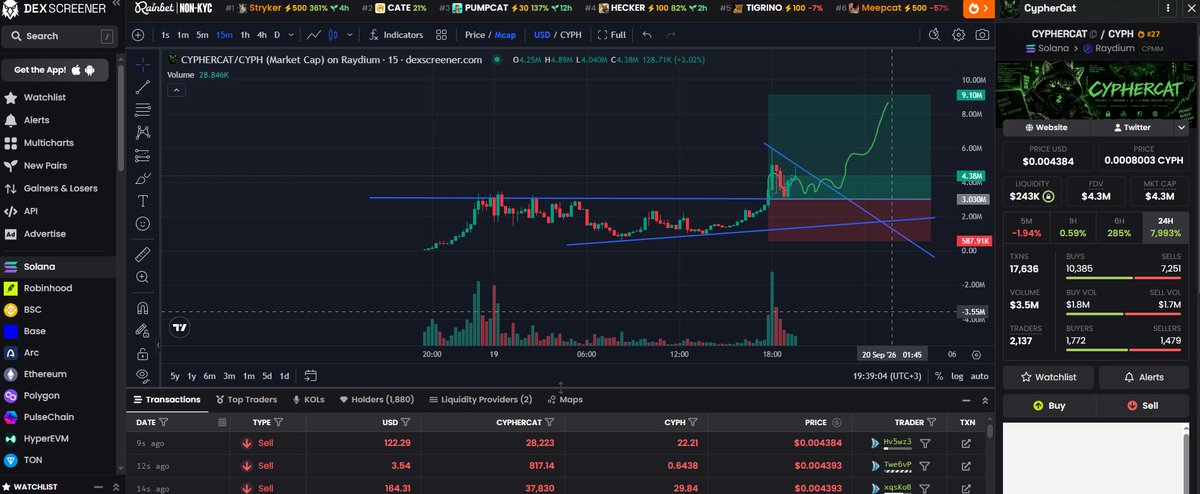Undo the last chart action

(647, 35)
